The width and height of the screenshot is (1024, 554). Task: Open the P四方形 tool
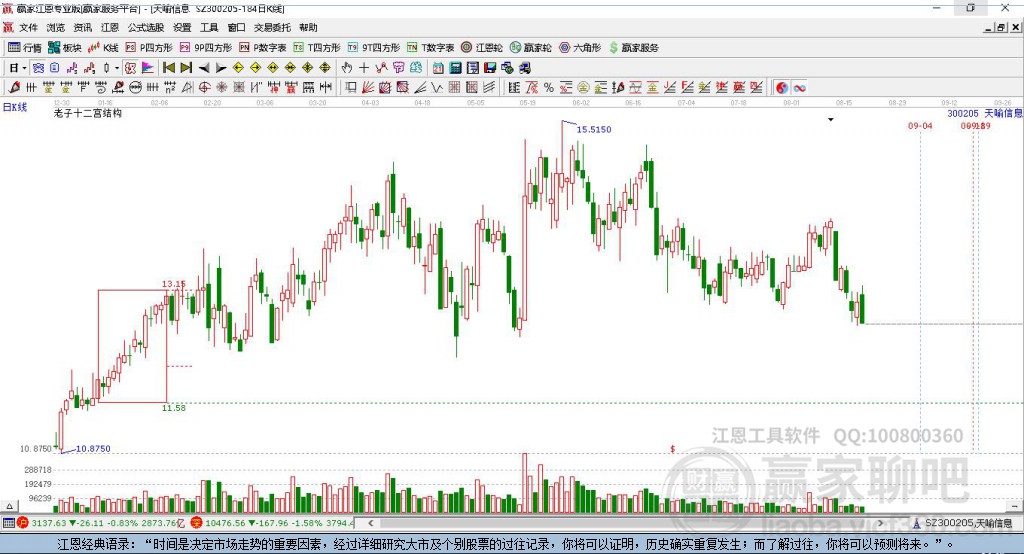[x=149, y=48]
